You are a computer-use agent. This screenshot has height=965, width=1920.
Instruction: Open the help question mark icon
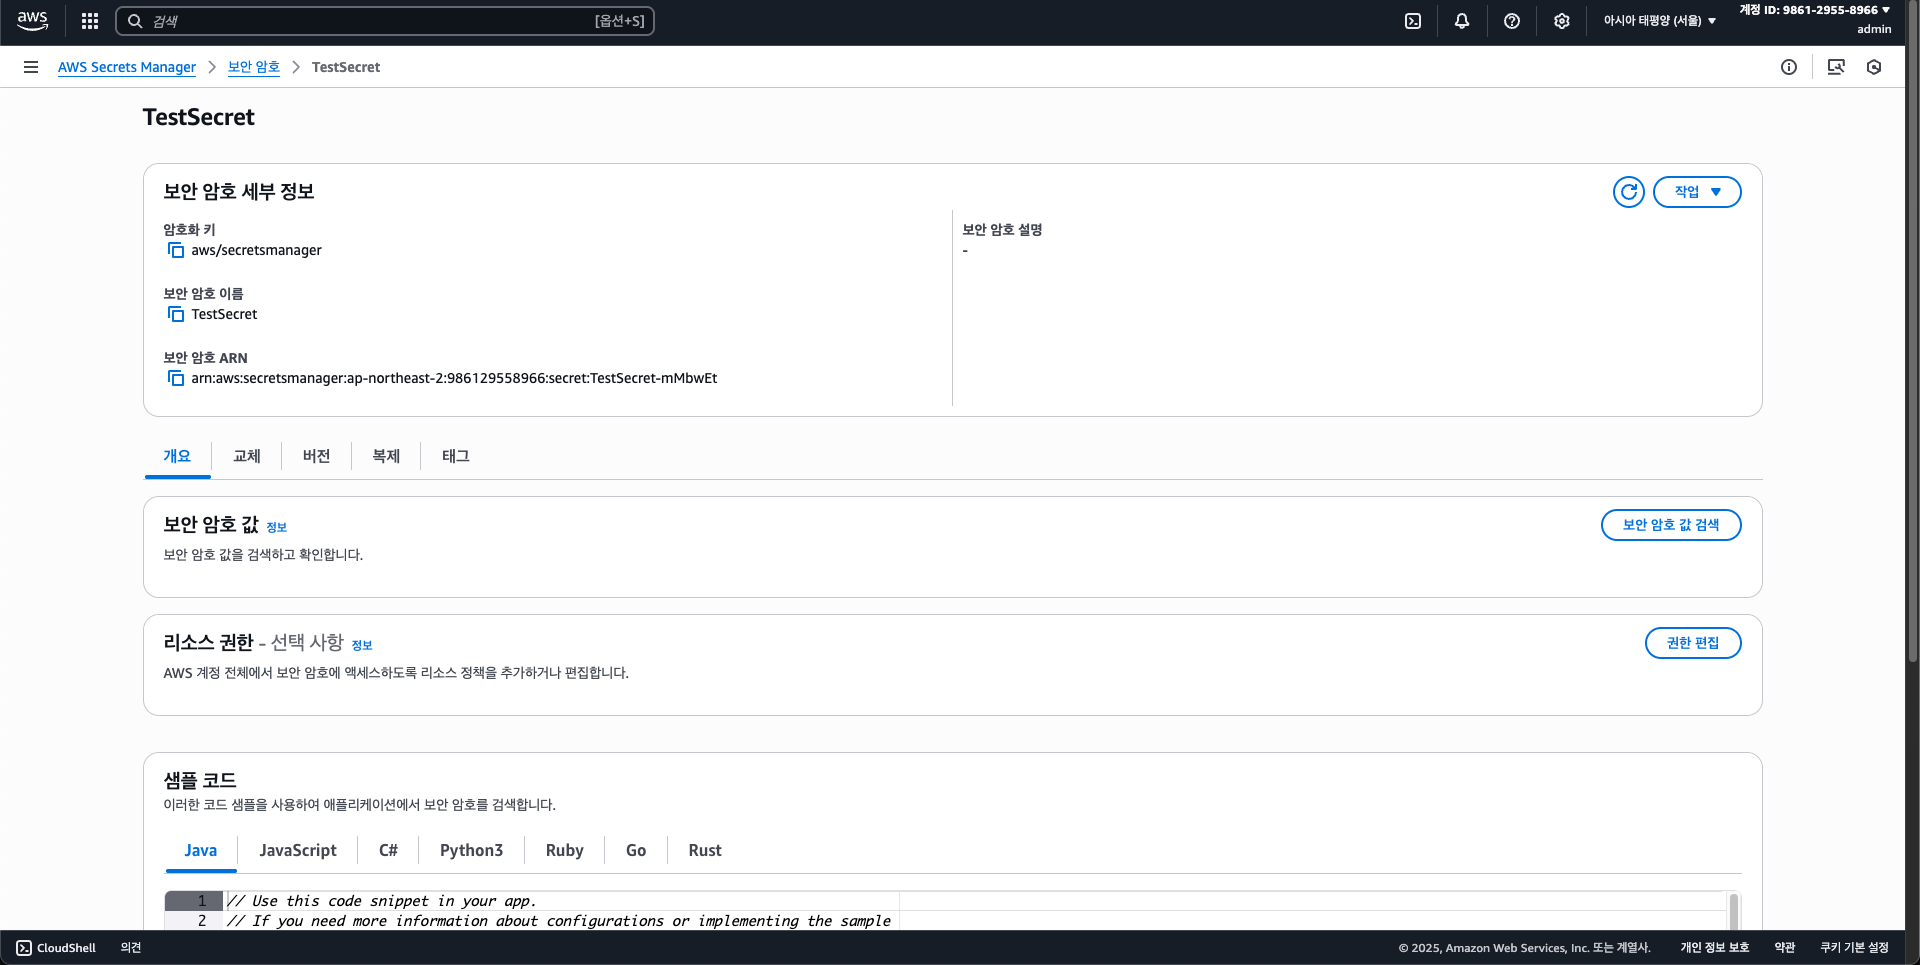(x=1512, y=21)
